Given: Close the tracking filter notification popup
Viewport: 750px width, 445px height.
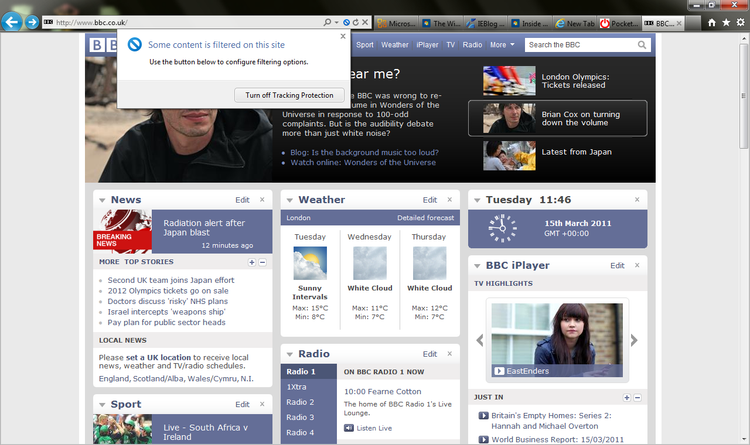Looking at the screenshot, I should (342, 35).
